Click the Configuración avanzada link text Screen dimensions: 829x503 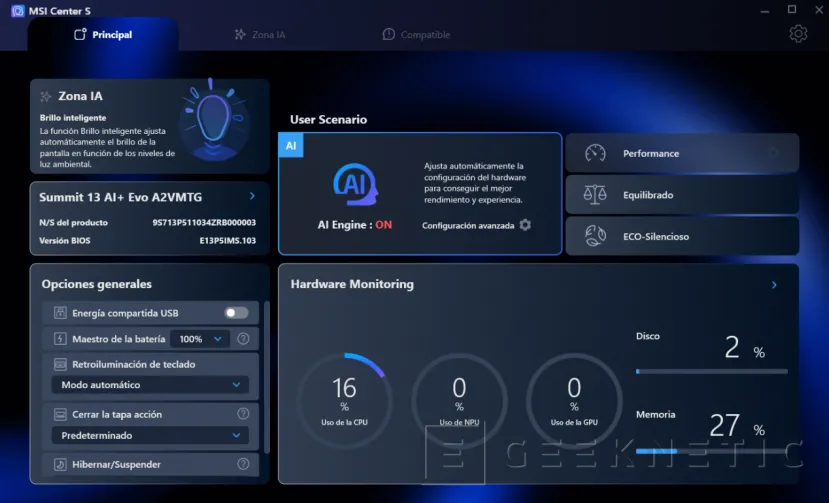tap(468, 225)
